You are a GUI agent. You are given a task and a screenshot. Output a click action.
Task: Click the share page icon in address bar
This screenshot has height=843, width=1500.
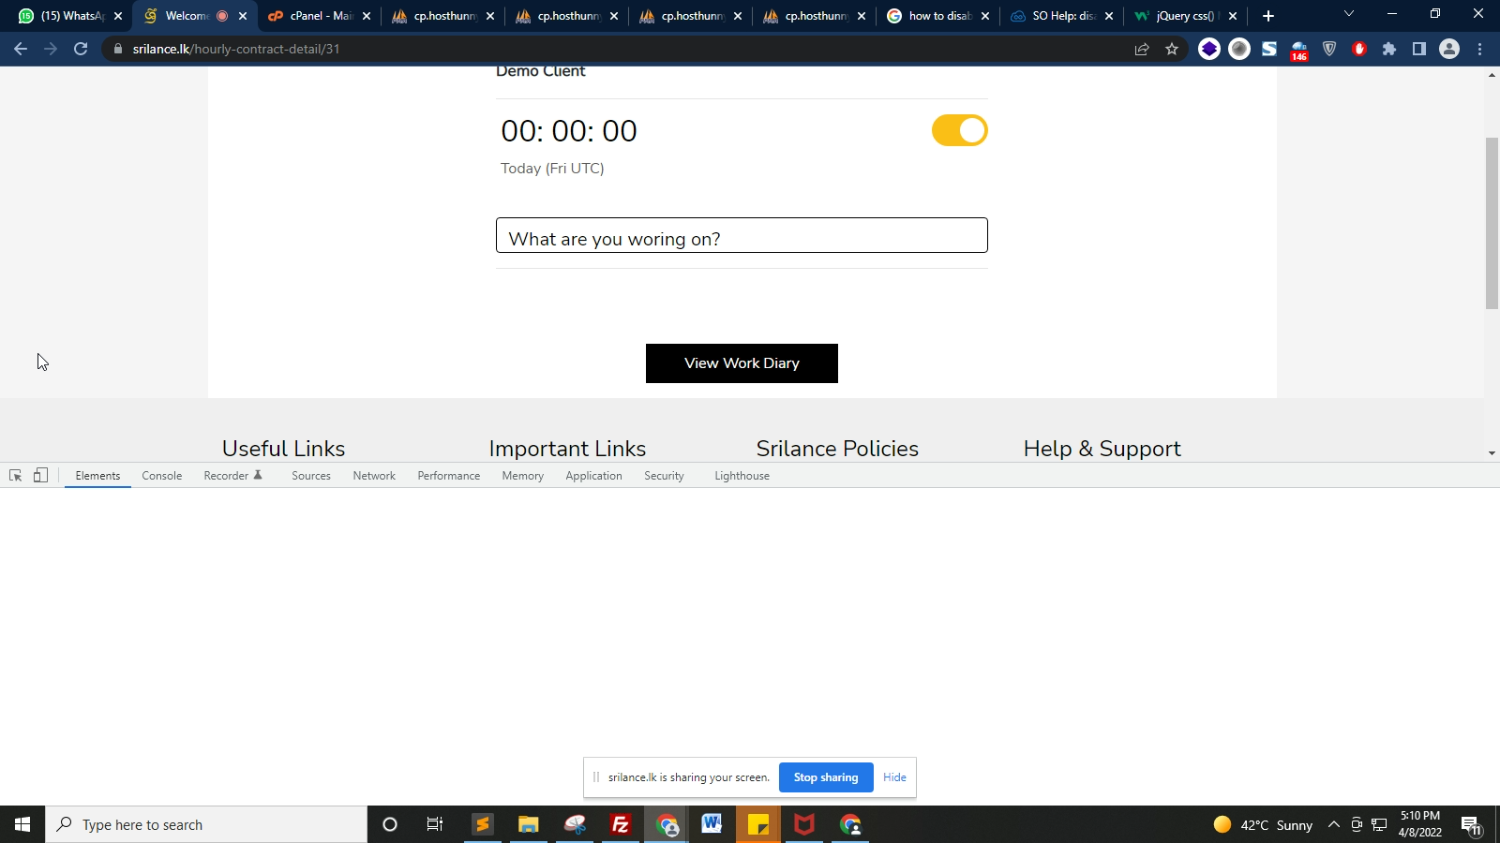coord(1142,49)
